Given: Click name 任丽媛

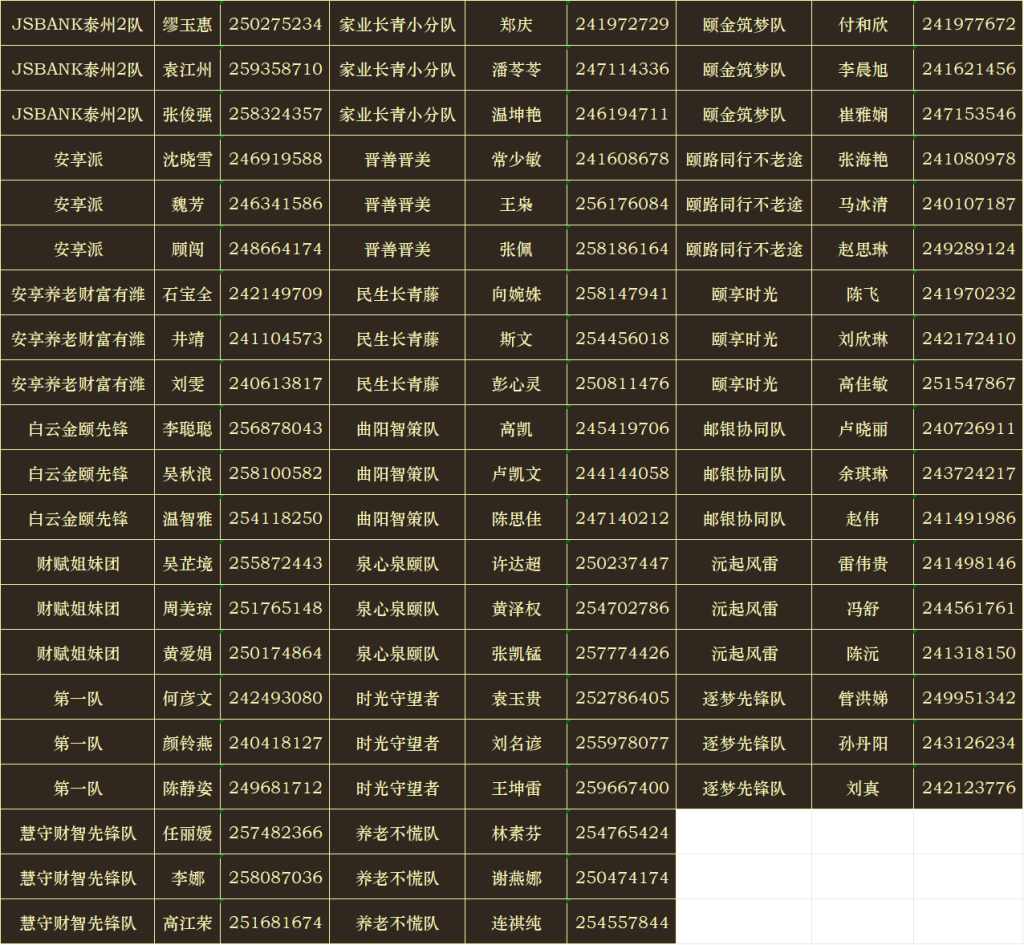Looking at the screenshot, I should (187, 833).
